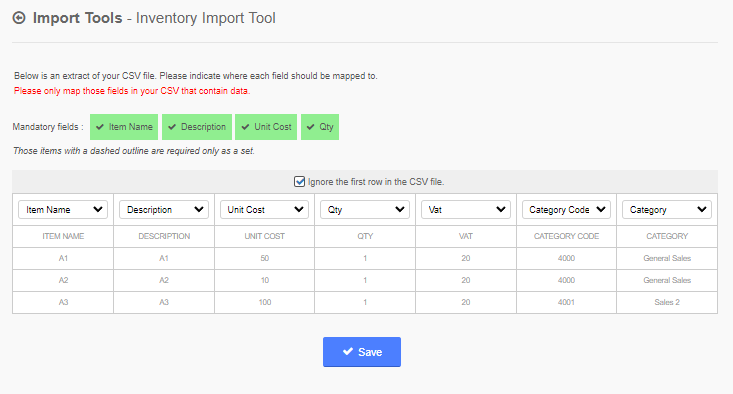The height and width of the screenshot is (394, 733).
Task: Click the Unit Cost mandatory field badge
Action: point(266,127)
